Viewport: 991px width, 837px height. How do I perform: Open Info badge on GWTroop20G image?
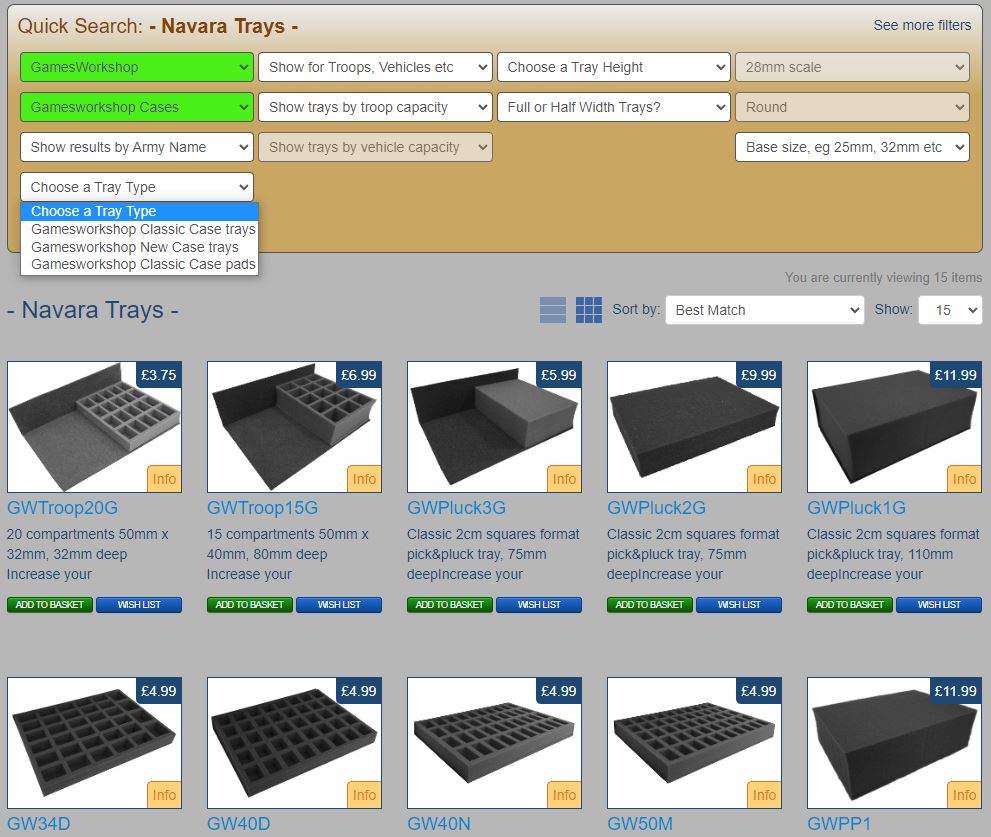pyautogui.click(x=164, y=479)
